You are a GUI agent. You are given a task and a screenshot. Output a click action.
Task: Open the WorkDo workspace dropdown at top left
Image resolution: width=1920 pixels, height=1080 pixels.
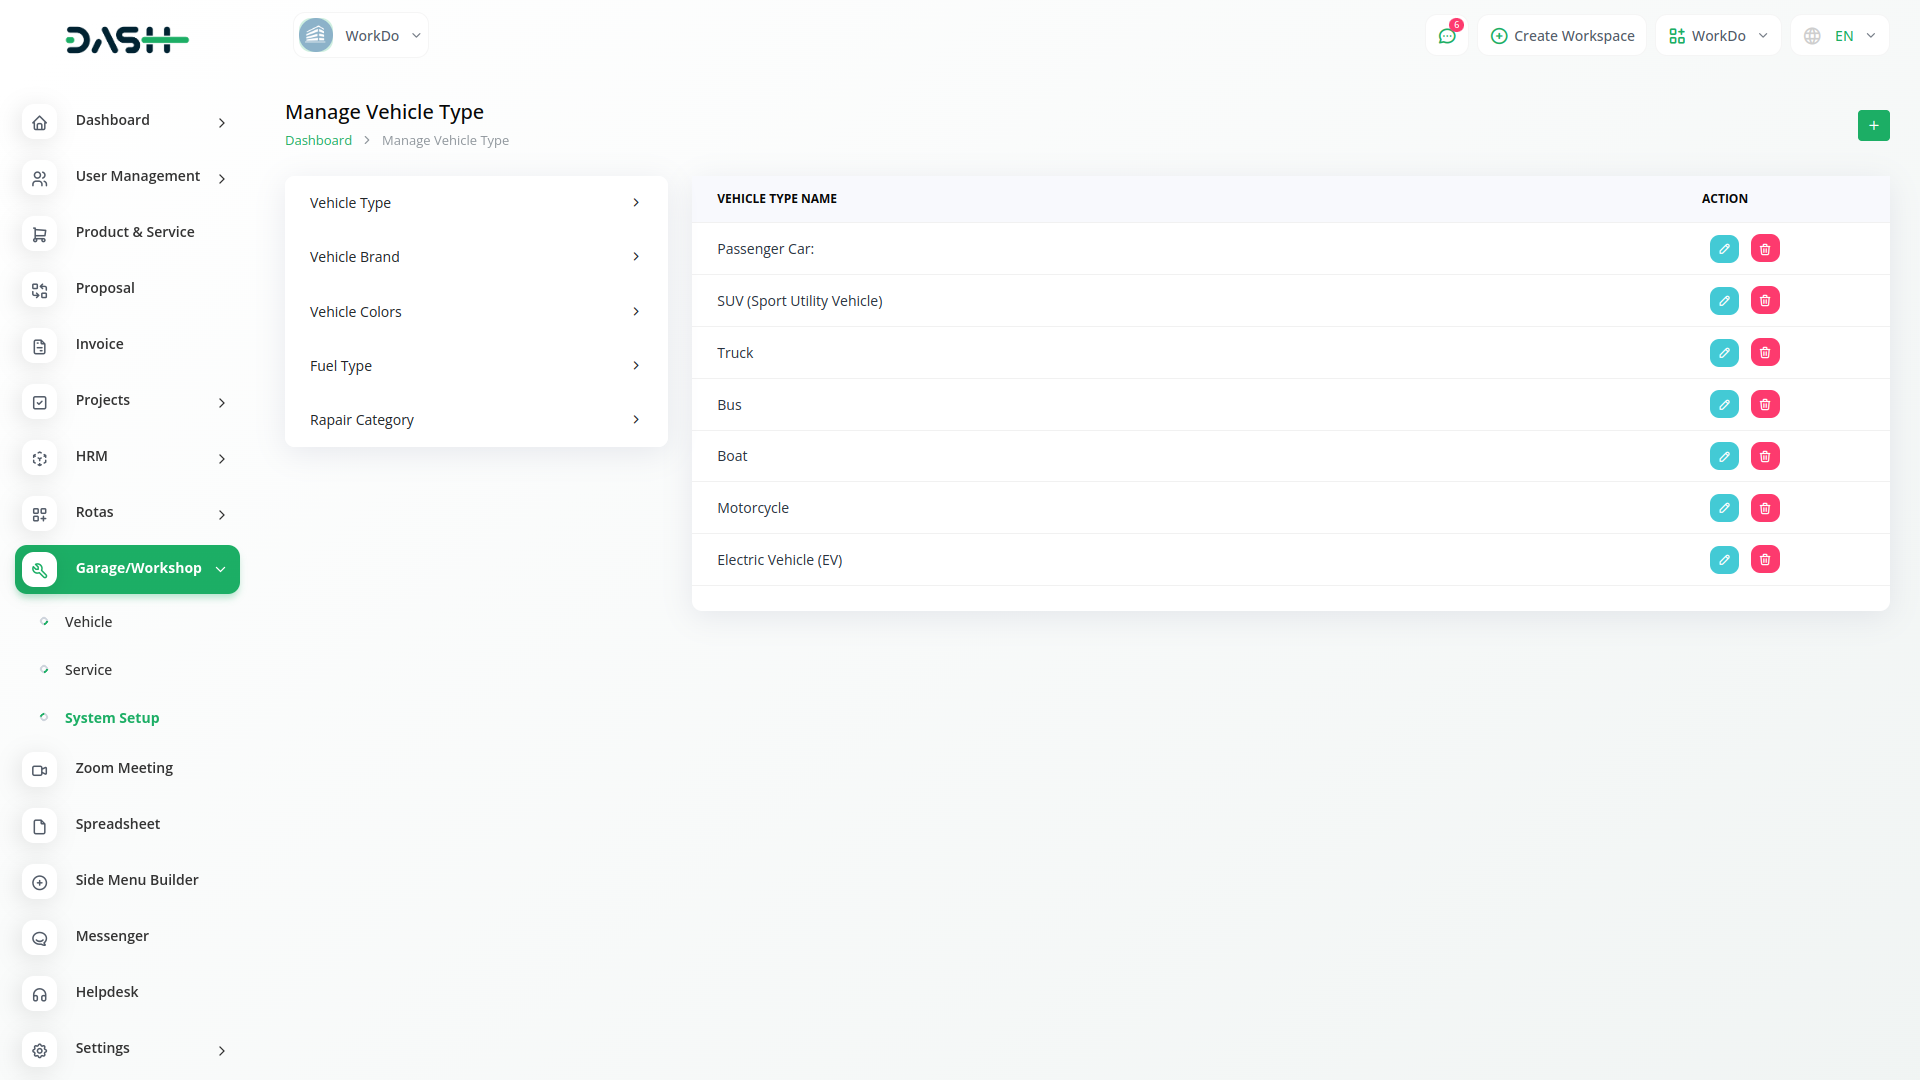pyautogui.click(x=361, y=36)
